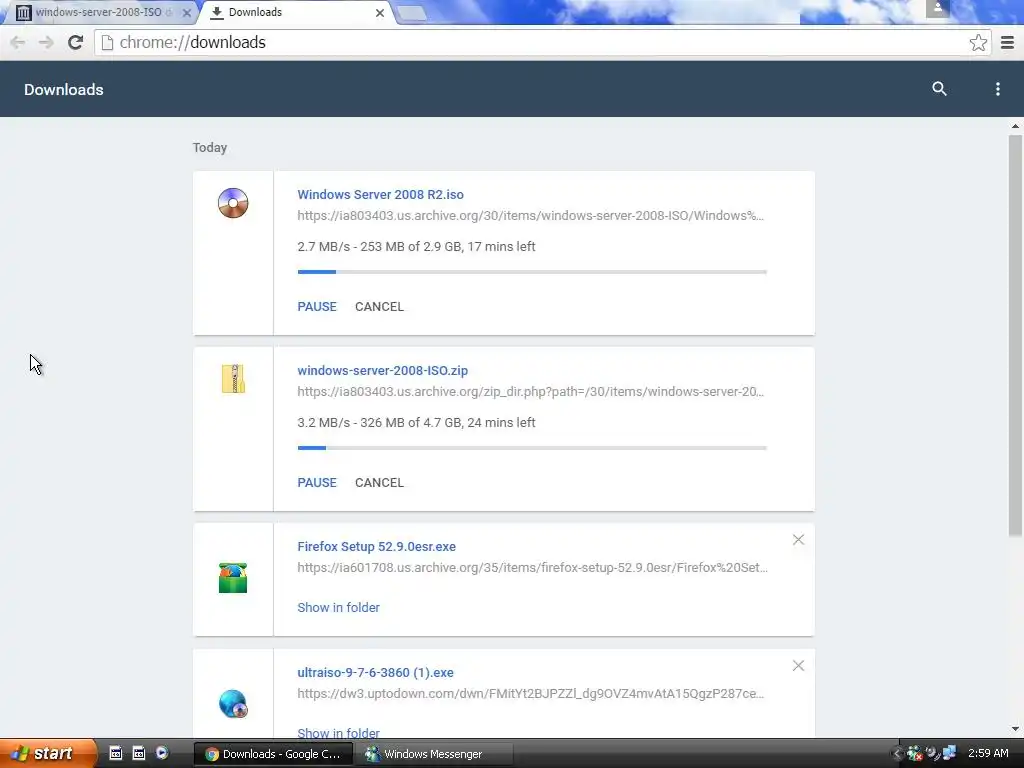
Task: Expand hidden system tray icons arrow
Action: tap(897, 754)
